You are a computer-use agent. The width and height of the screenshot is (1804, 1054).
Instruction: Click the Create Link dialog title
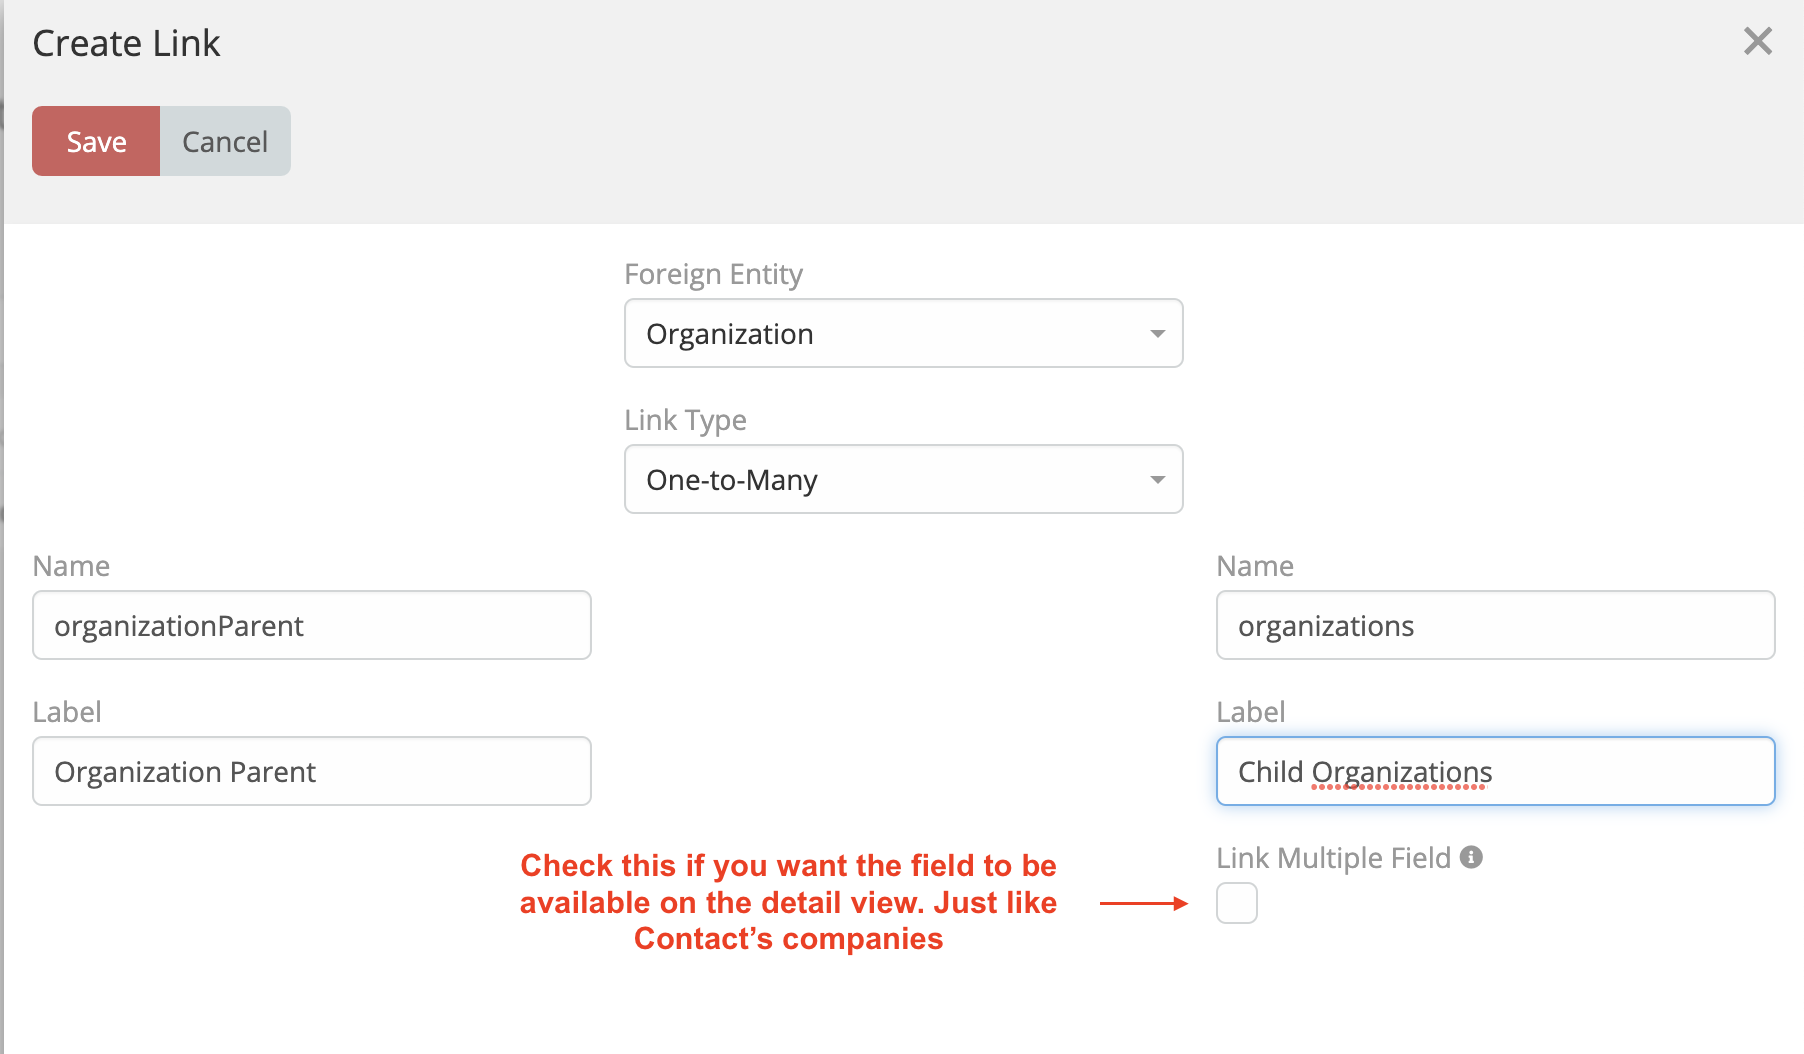coord(126,43)
